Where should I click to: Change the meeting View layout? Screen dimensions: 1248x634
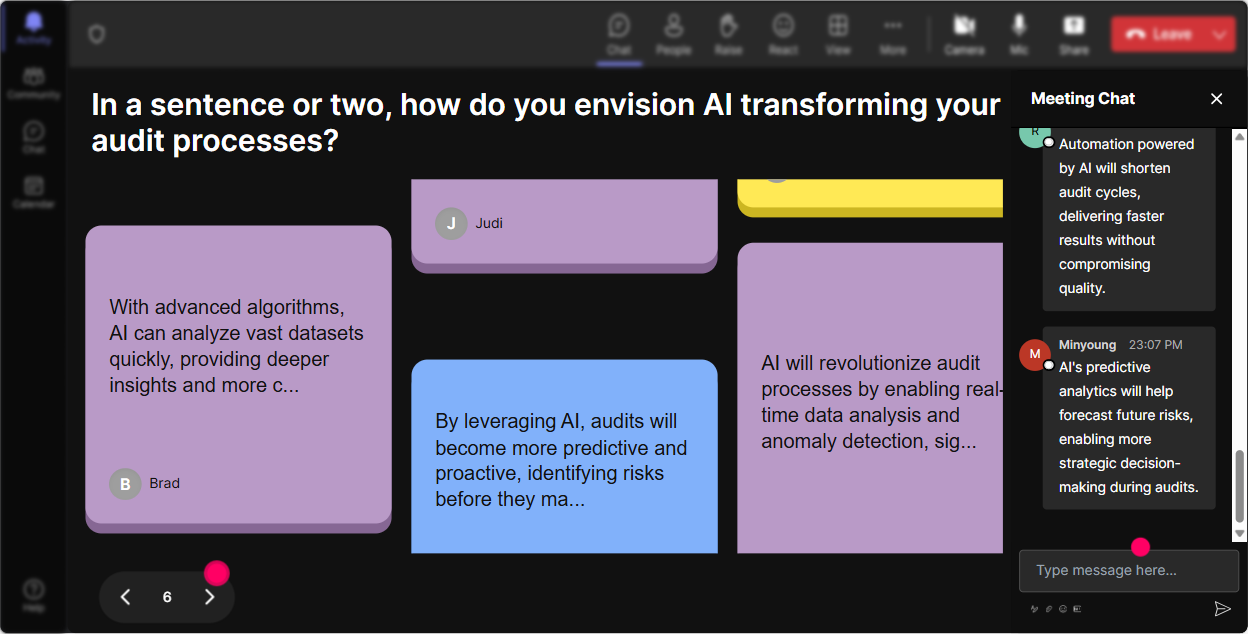coord(838,34)
